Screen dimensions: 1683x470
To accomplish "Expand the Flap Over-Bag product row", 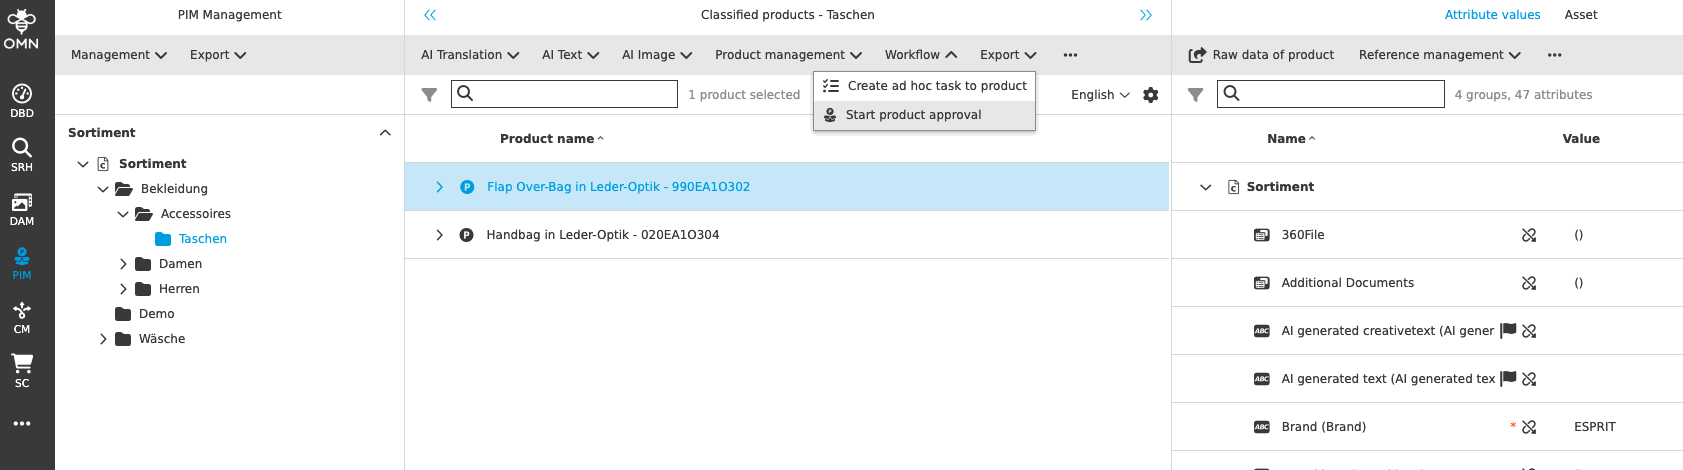I will [439, 187].
